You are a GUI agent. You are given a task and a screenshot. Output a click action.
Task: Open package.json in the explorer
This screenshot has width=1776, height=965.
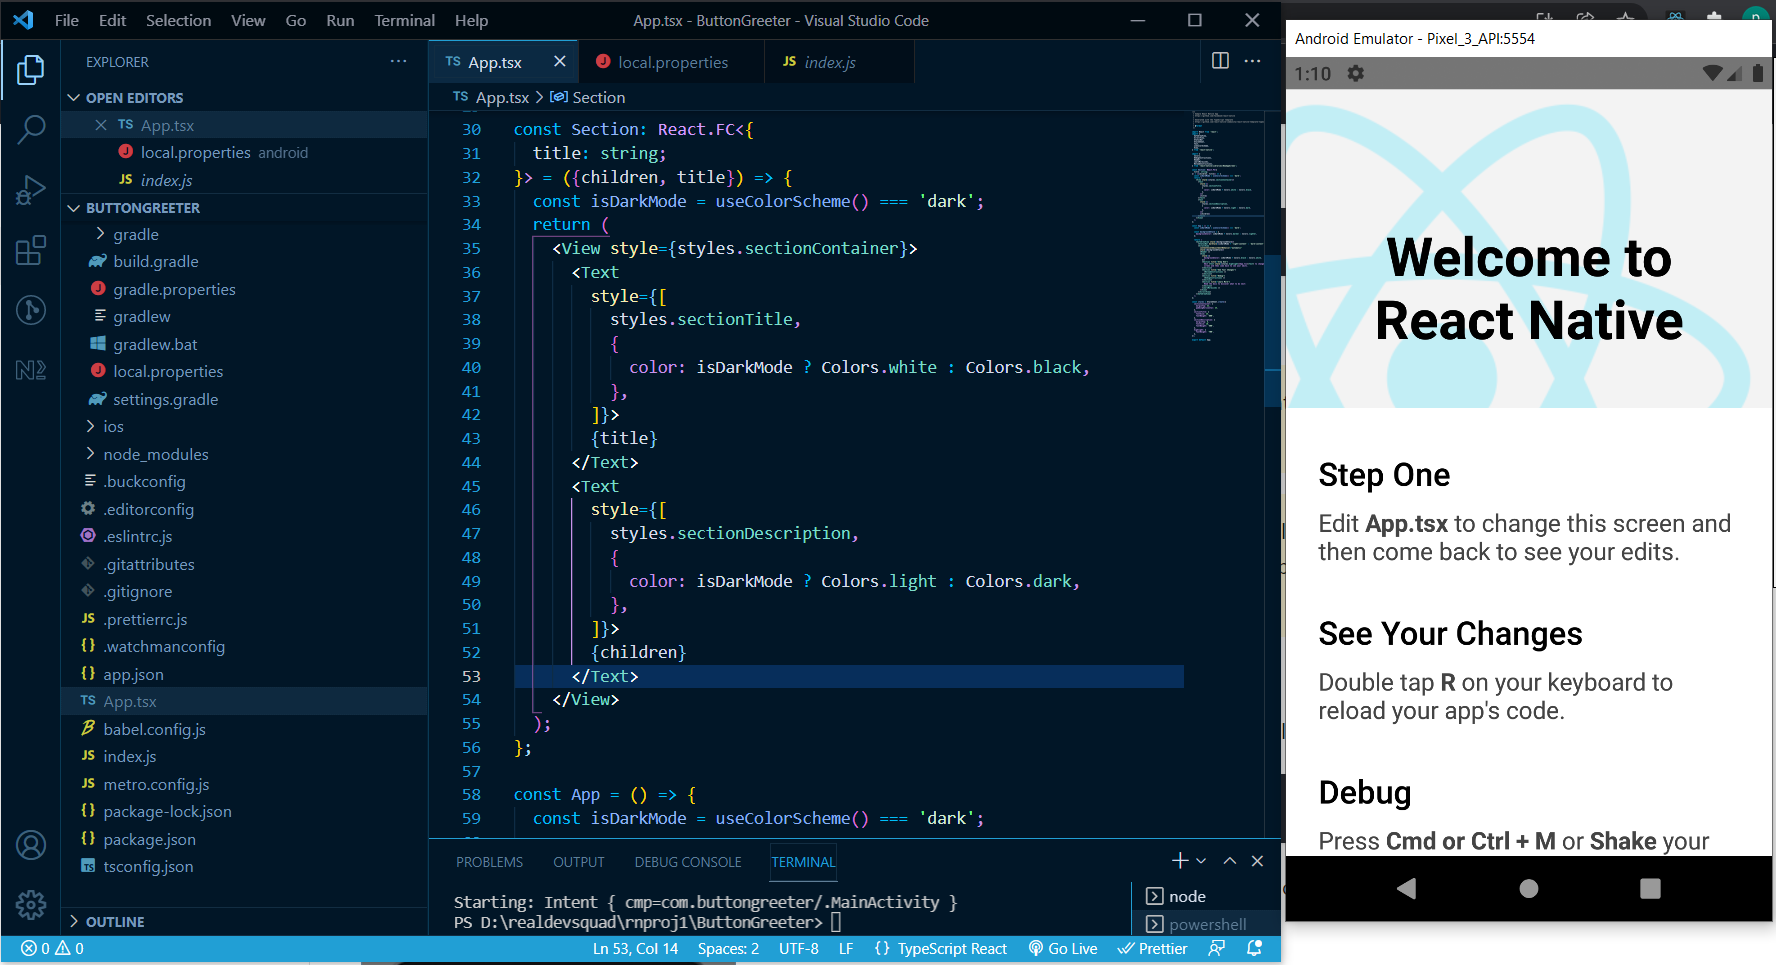[x=149, y=839]
